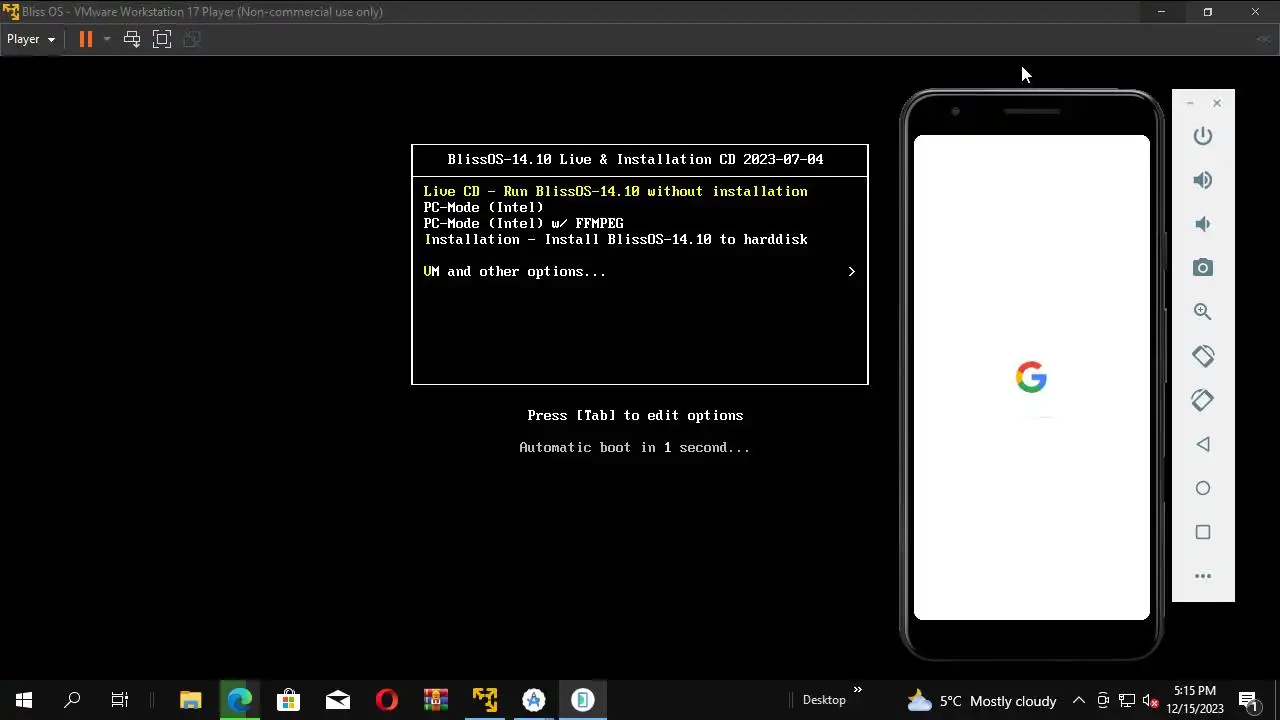
Task: Lower emulator volume with volume down icon
Action: (x=1203, y=224)
